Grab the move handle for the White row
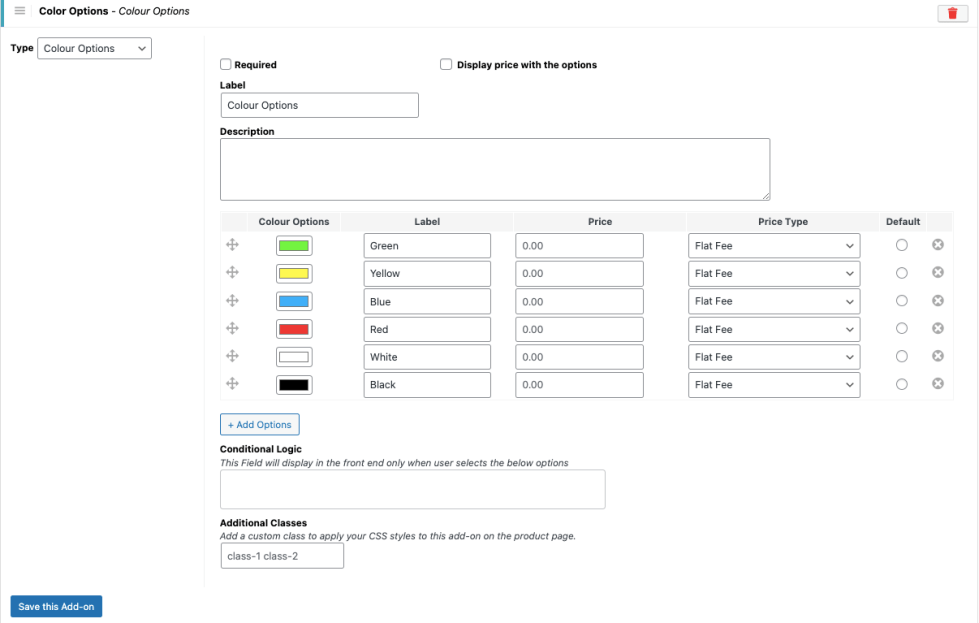The width and height of the screenshot is (979, 623). 232,356
